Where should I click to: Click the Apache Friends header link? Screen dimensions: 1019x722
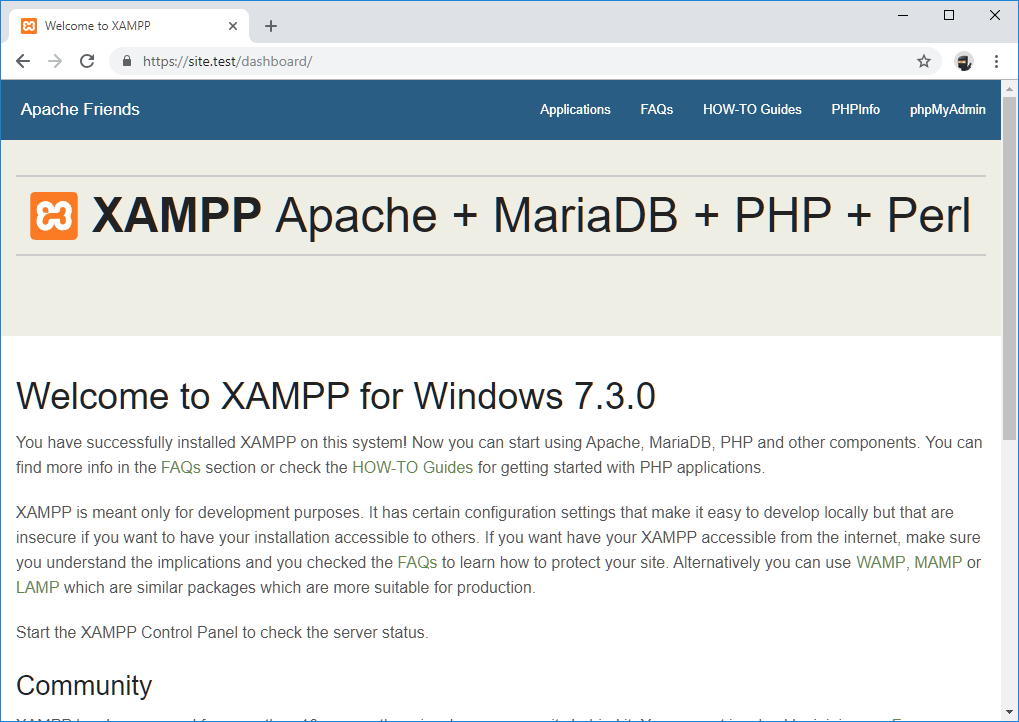[x=80, y=110]
